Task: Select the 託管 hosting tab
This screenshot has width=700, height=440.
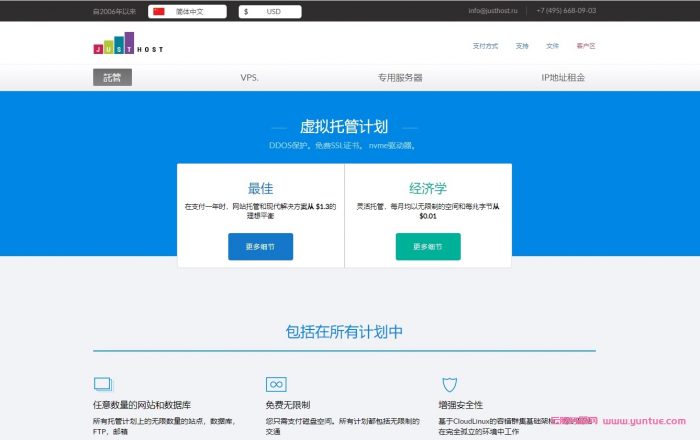Action: (112, 77)
